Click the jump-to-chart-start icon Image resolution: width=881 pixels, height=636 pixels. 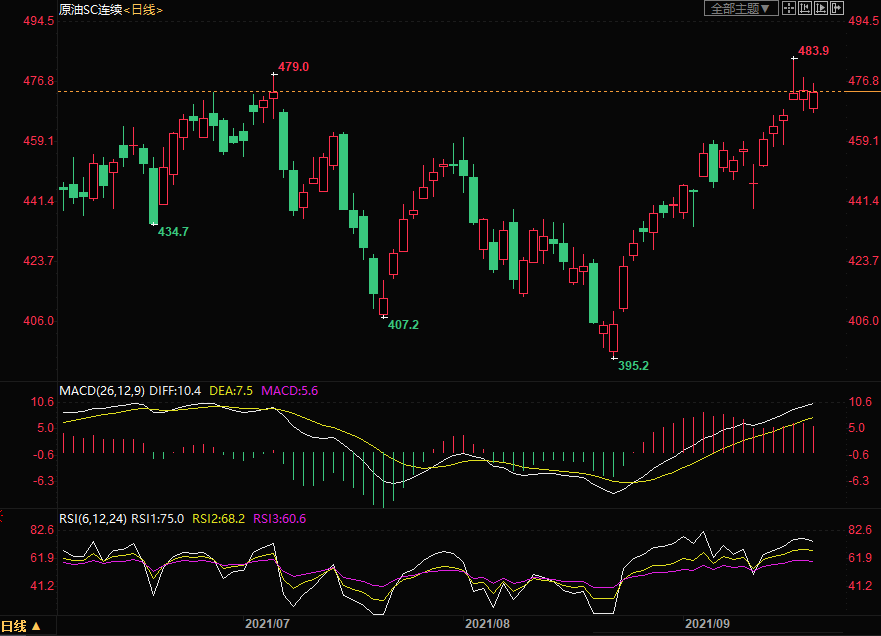805,8
